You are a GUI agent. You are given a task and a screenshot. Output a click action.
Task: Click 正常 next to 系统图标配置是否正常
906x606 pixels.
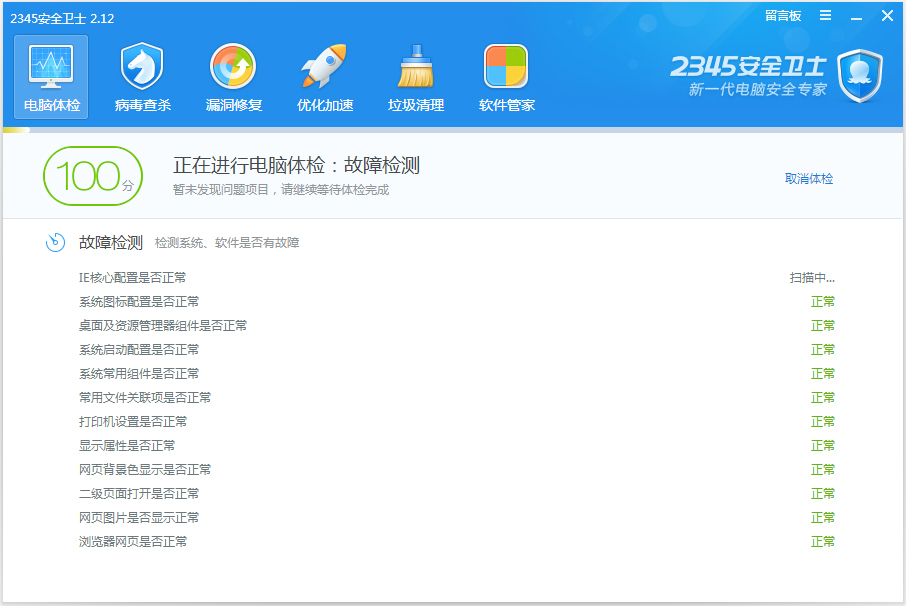pyautogui.click(x=822, y=301)
